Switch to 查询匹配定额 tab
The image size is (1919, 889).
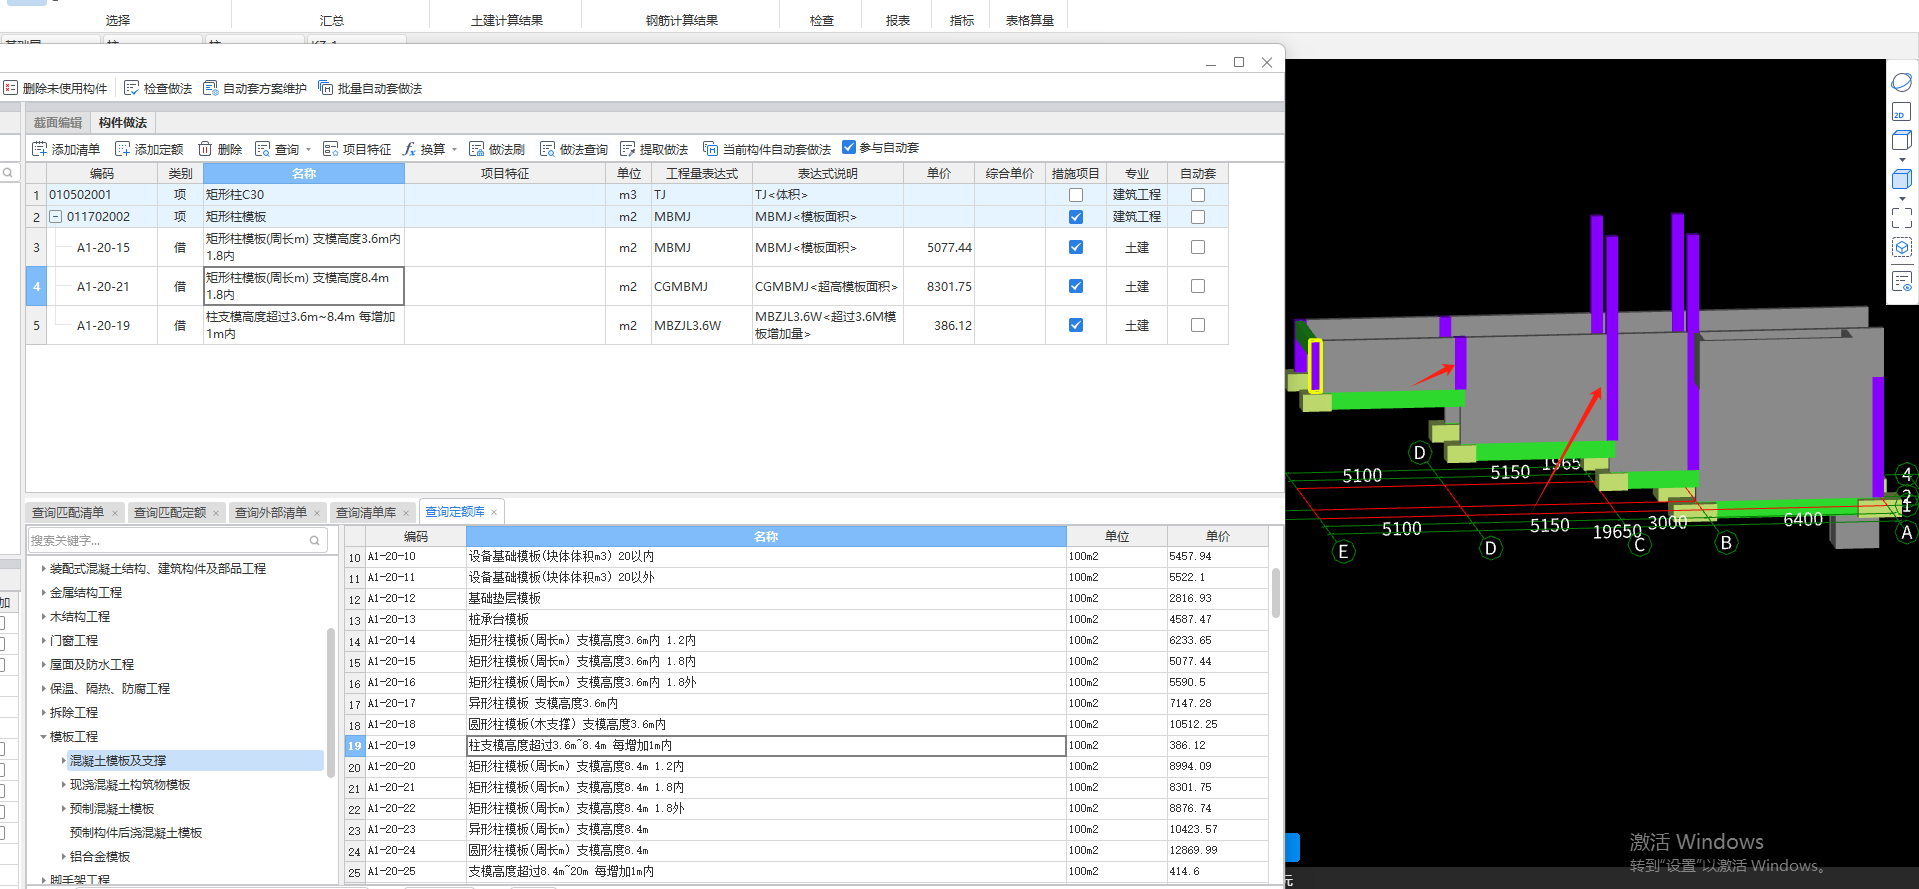coord(170,513)
